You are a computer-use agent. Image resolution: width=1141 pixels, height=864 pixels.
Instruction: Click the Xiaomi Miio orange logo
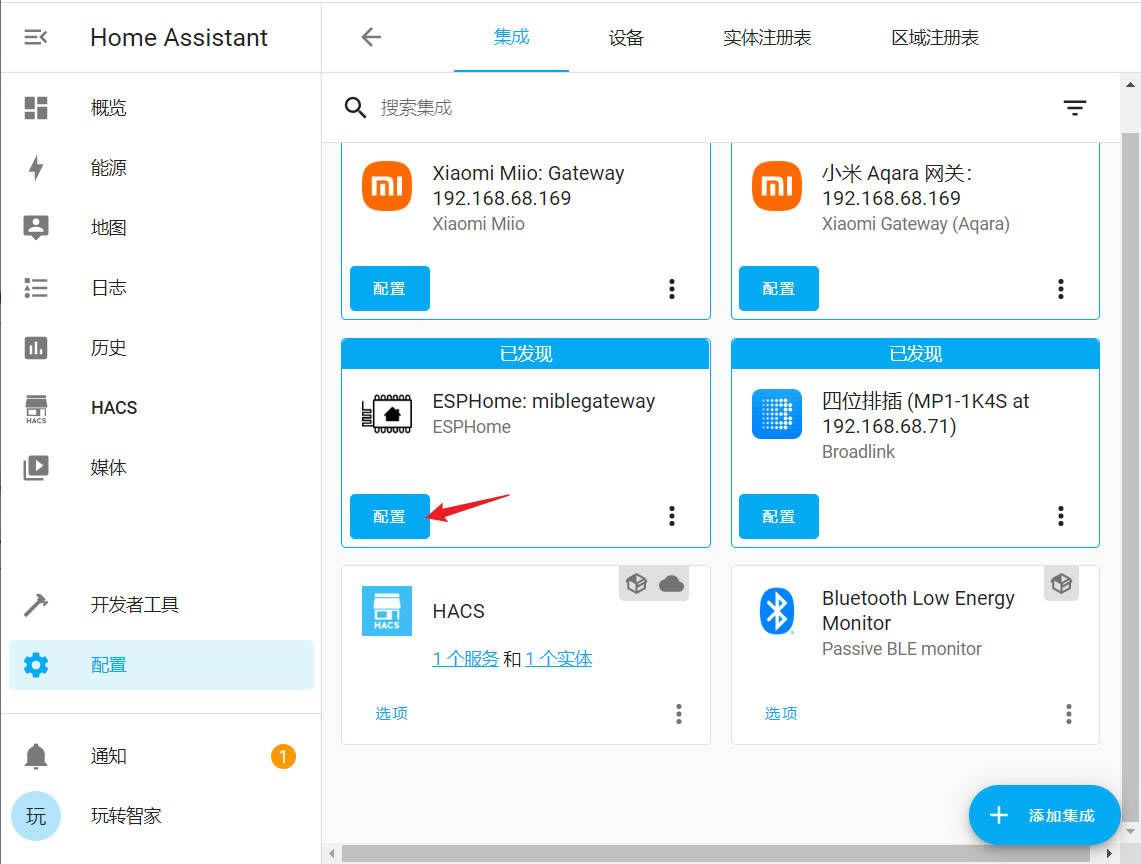(x=387, y=186)
